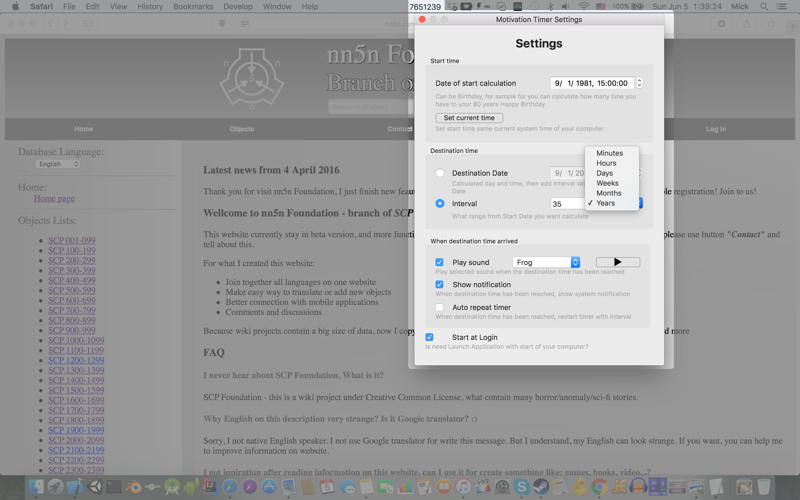The width and height of the screenshot is (800, 500).
Task: Click the Set current time button
Action: (469, 118)
